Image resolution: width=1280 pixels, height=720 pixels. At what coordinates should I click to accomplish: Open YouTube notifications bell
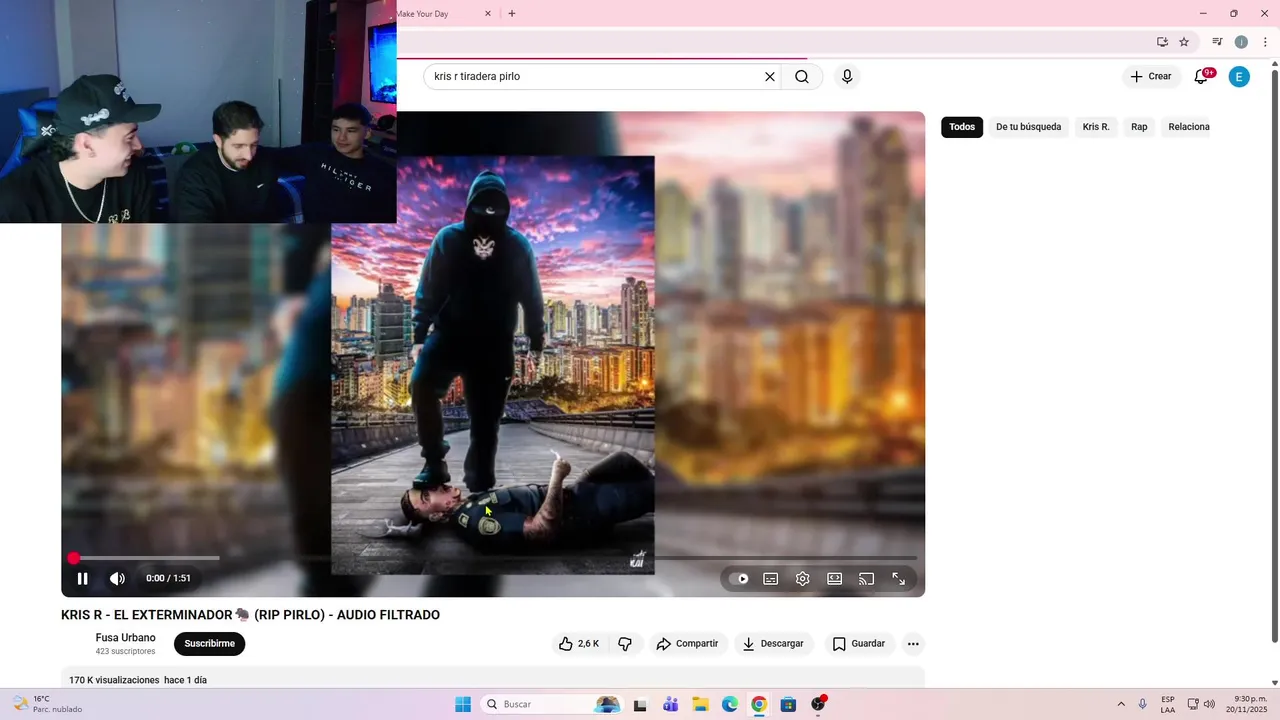point(1202,77)
